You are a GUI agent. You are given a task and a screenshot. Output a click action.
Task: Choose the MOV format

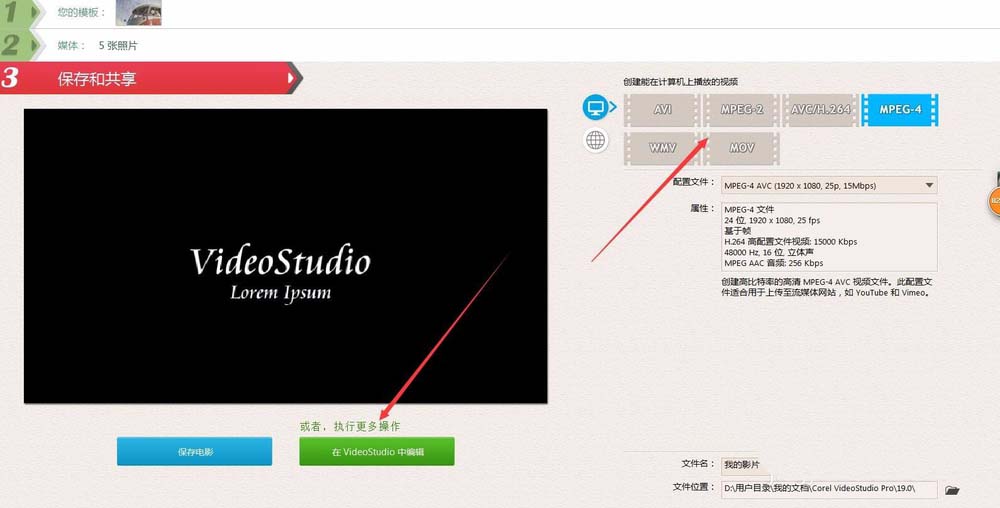(741, 148)
